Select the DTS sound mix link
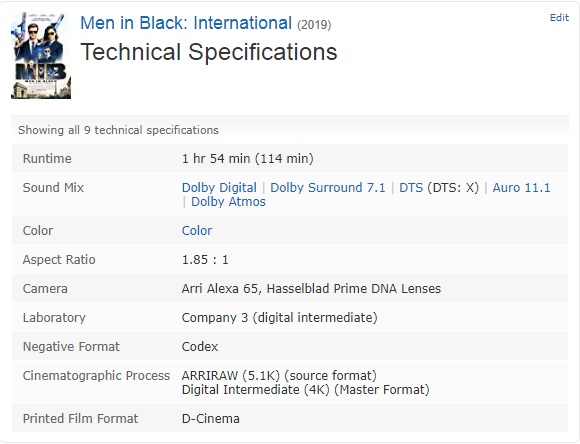 pyautogui.click(x=411, y=188)
